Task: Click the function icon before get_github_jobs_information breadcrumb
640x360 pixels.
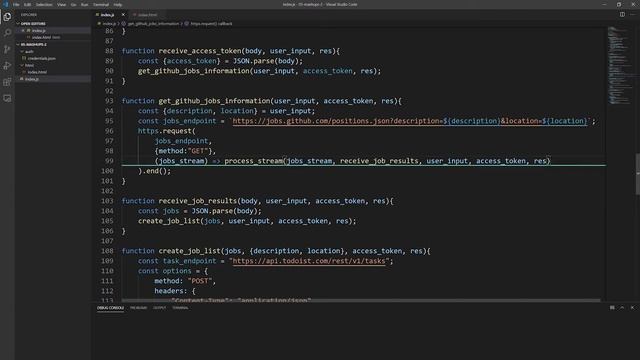Action: pyautogui.click(x=124, y=24)
